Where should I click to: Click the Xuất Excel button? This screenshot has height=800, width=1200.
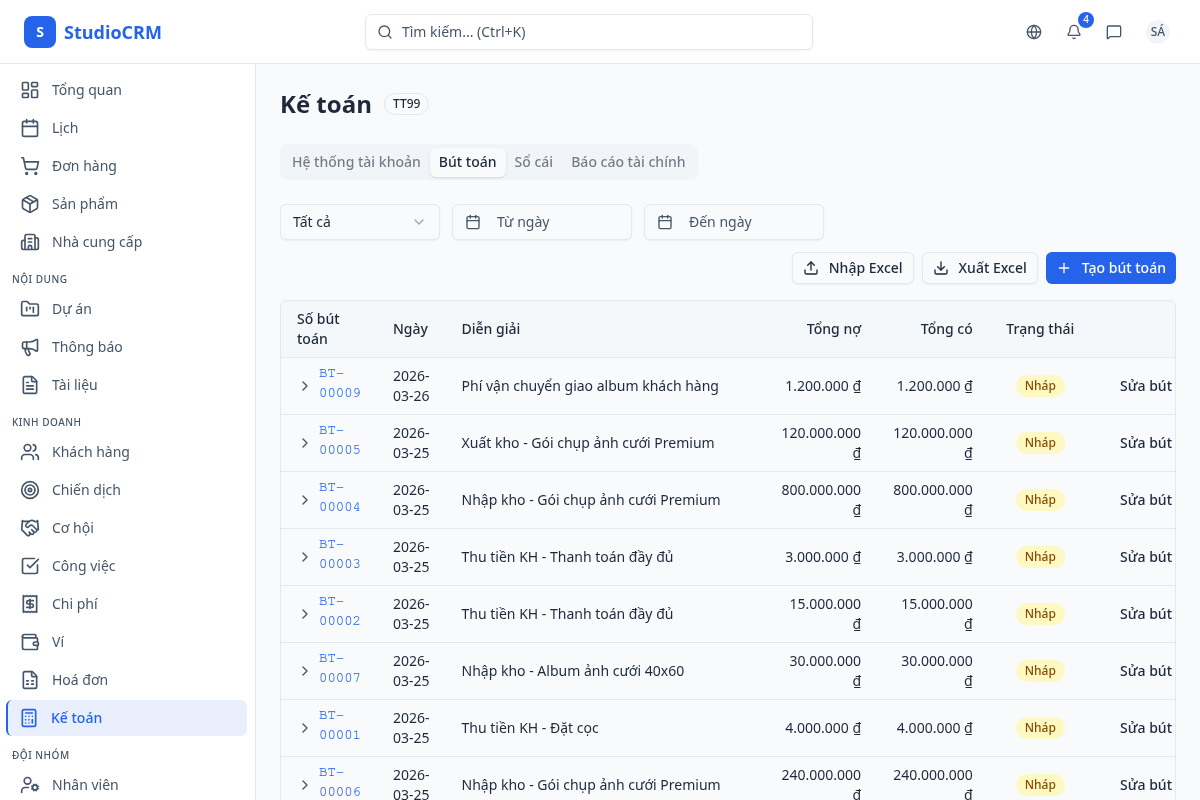click(x=979, y=268)
